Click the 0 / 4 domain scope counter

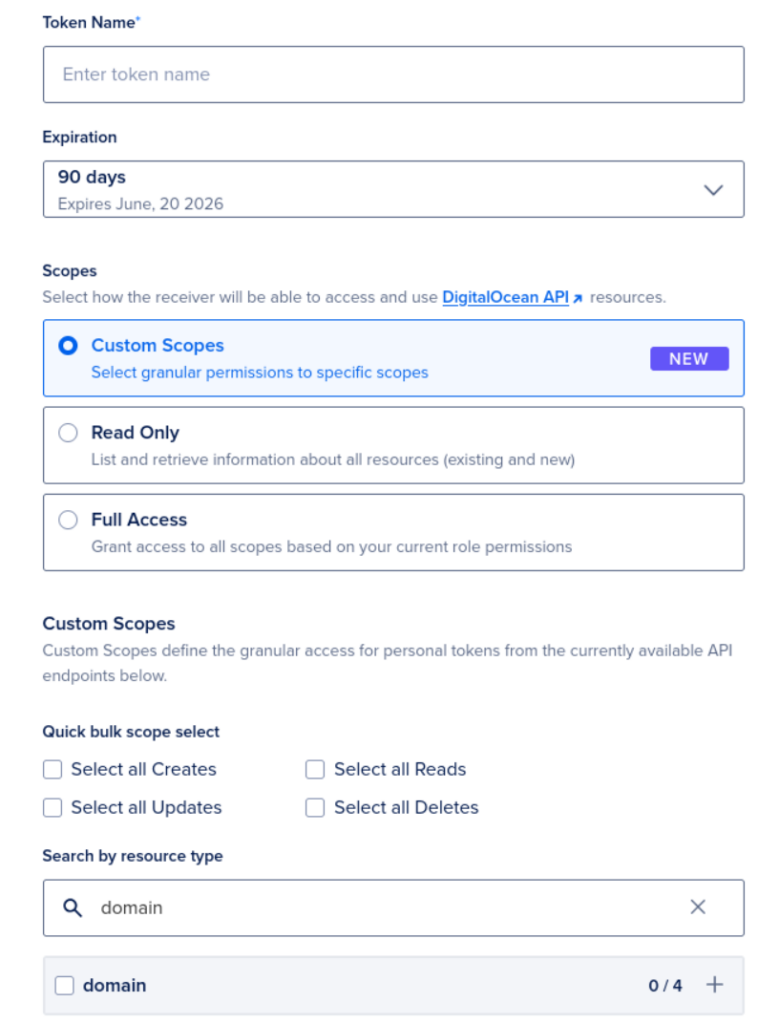click(665, 986)
